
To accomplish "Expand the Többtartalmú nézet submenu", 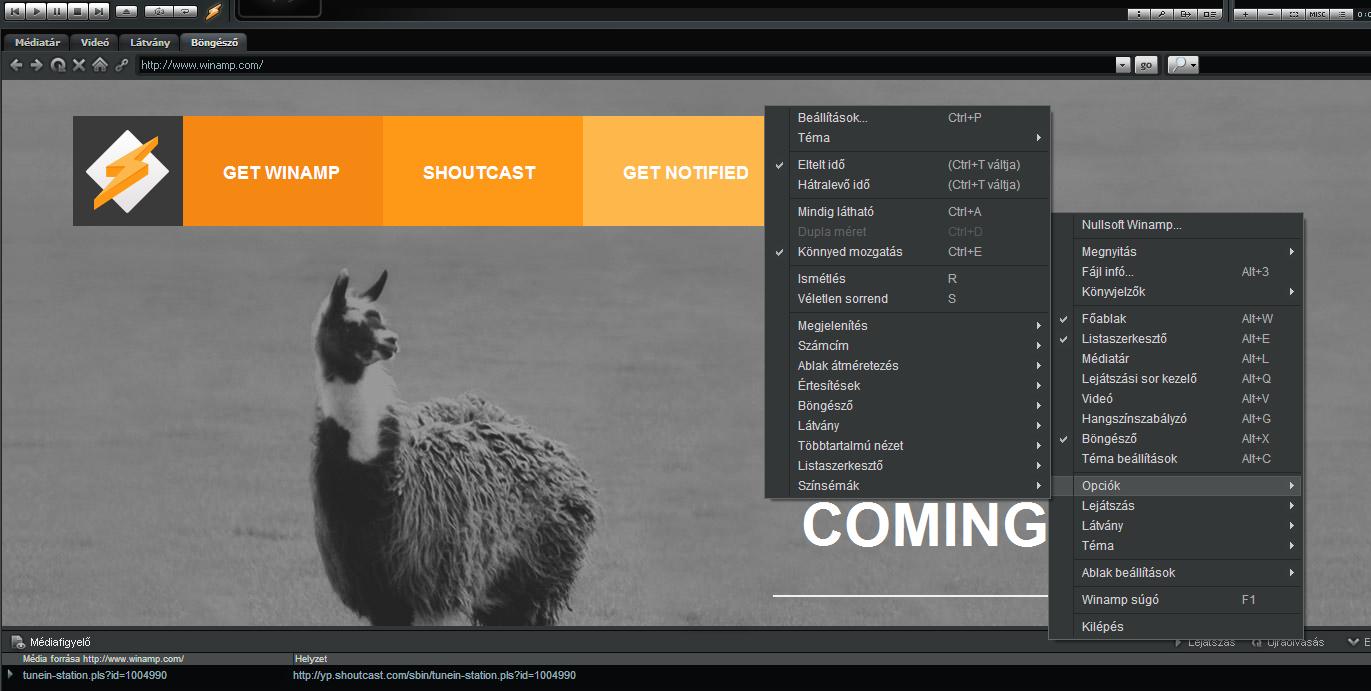I will point(907,446).
